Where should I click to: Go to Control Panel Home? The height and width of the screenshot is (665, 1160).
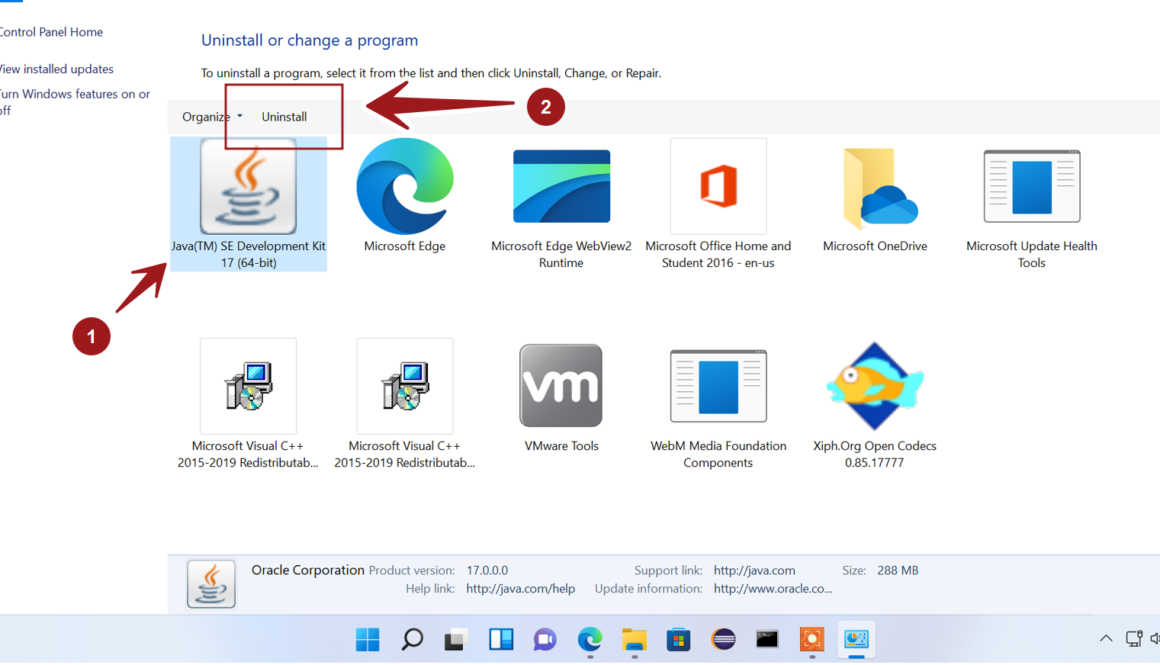click(52, 32)
